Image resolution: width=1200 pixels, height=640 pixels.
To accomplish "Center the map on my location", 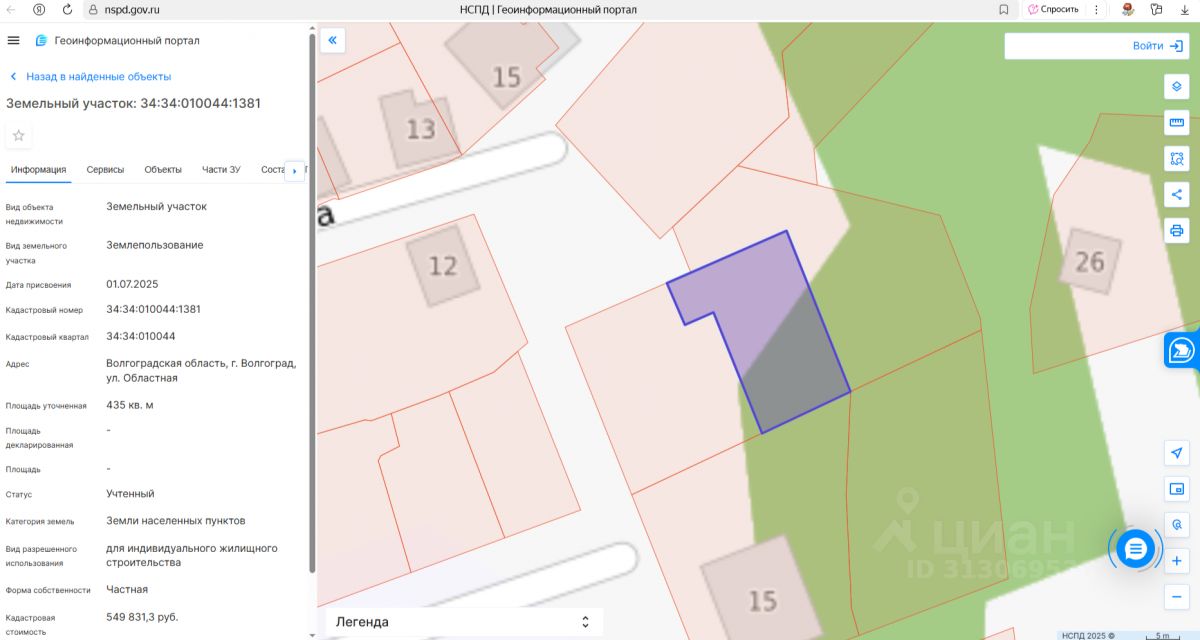I will click(x=1177, y=453).
